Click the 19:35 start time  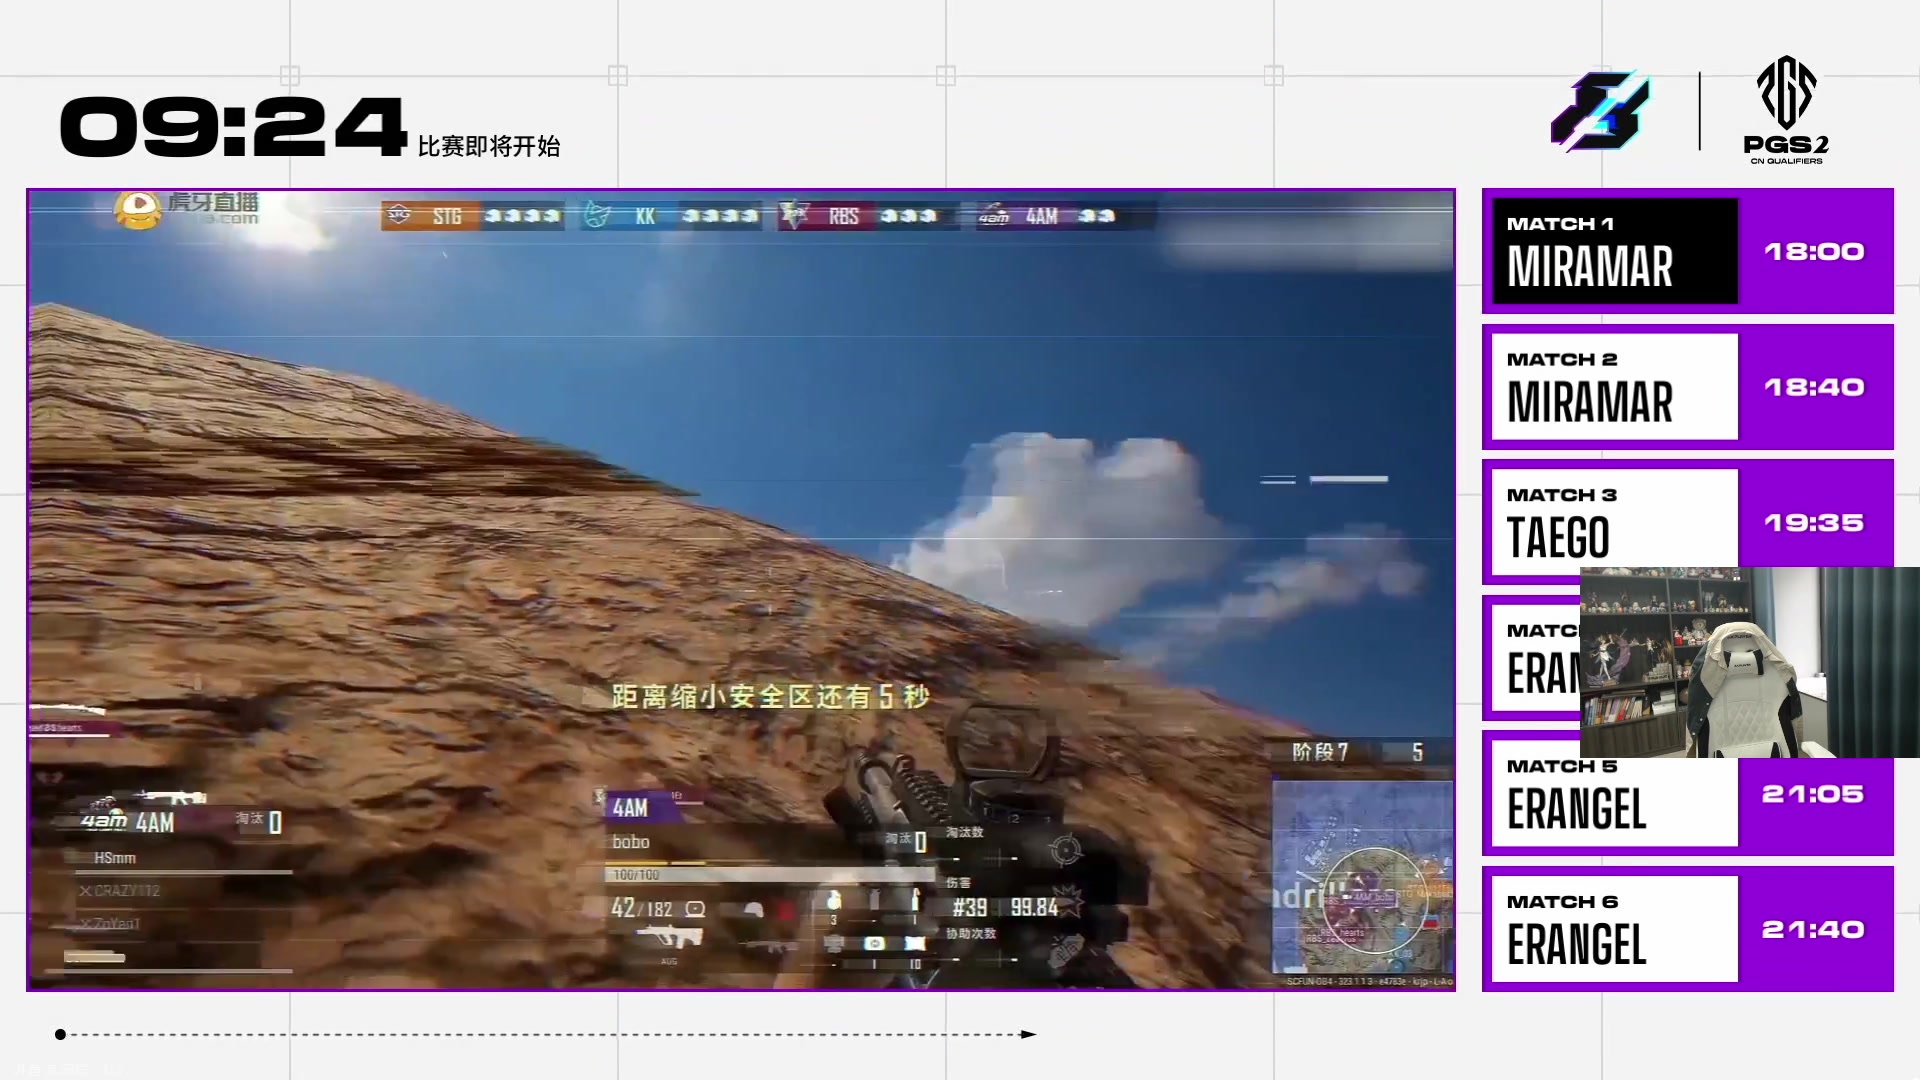tap(1814, 522)
